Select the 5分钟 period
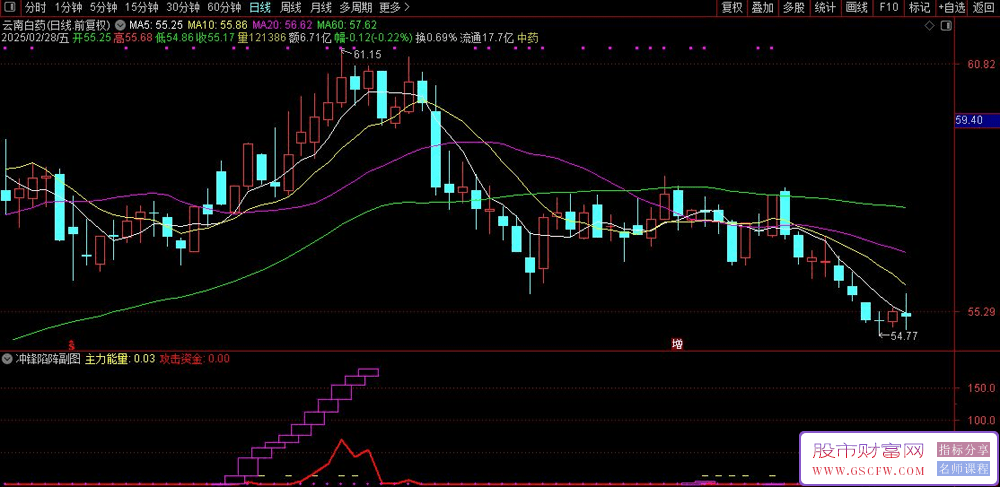 [103, 8]
